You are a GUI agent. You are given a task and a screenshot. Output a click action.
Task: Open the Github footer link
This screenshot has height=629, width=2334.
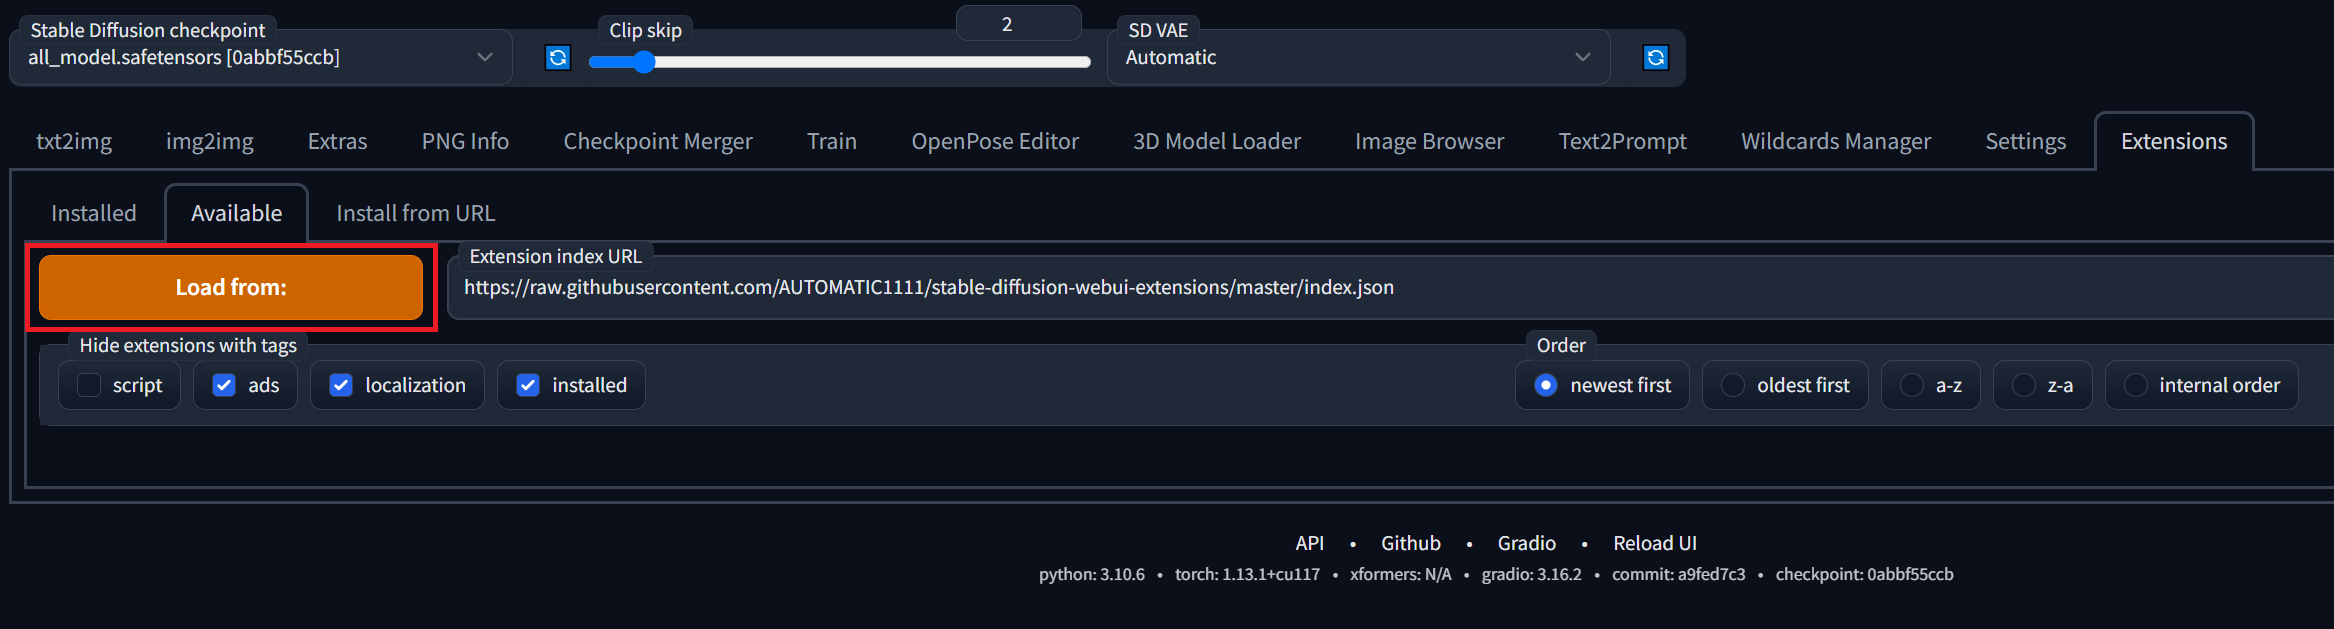(1411, 543)
